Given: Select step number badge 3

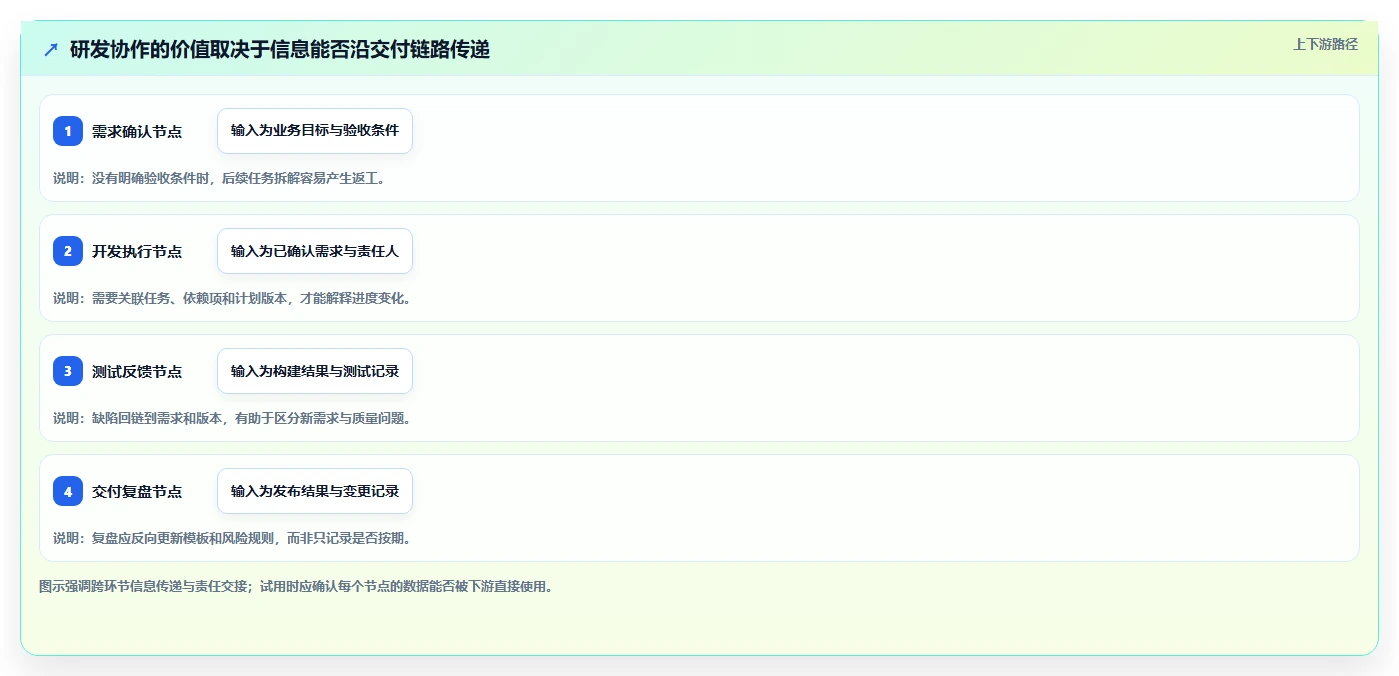Looking at the screenshot, I should tap(68, 371).
